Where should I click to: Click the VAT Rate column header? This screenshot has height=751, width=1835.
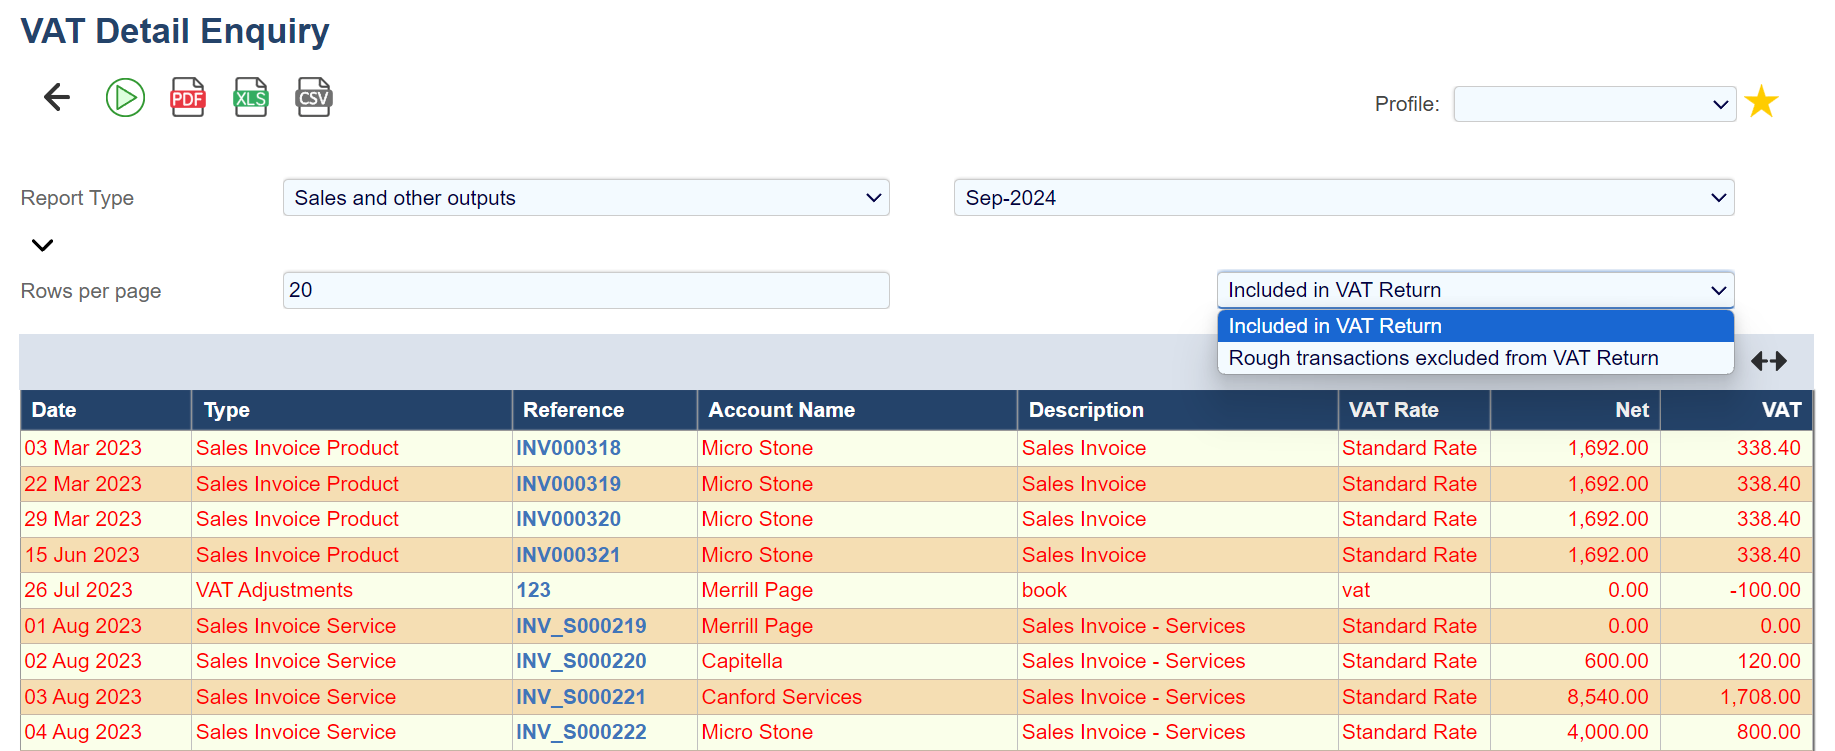(1393, 410)
